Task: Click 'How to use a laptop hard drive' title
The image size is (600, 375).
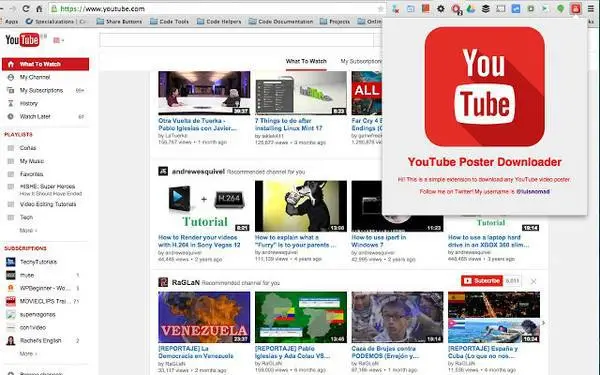Action: pos(489,241)
